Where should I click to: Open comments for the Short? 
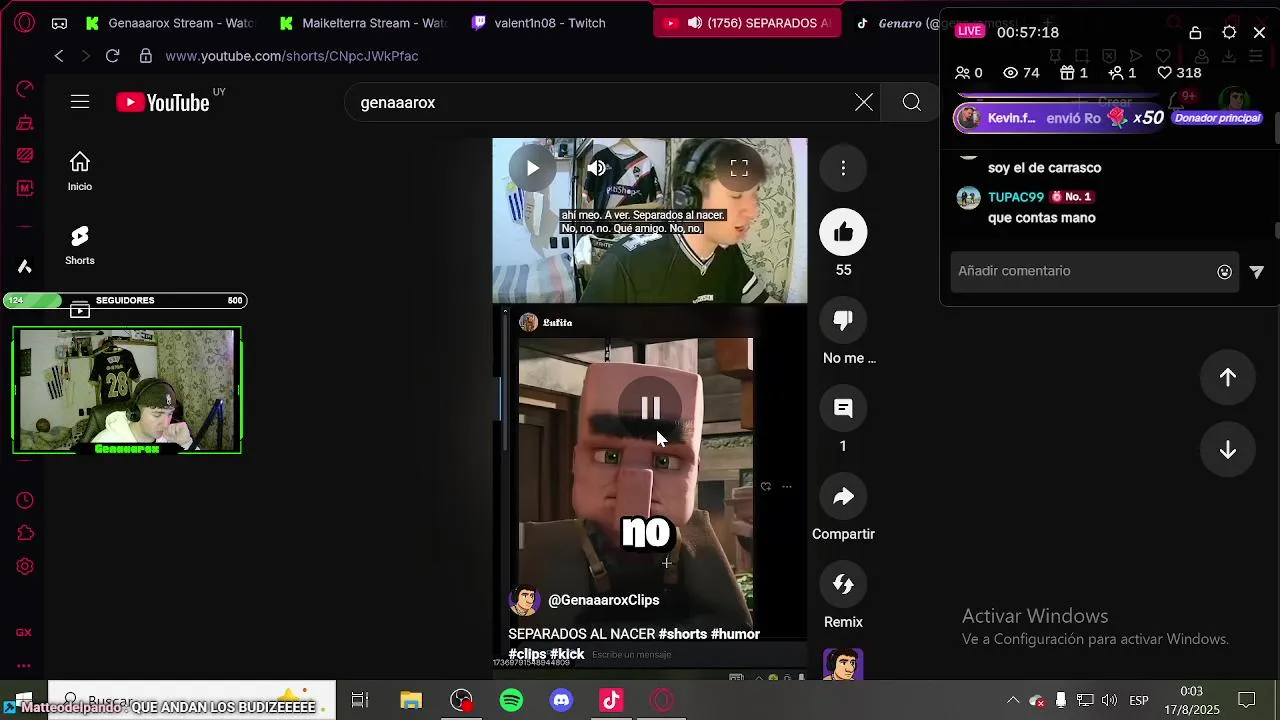tap(843, 408)
